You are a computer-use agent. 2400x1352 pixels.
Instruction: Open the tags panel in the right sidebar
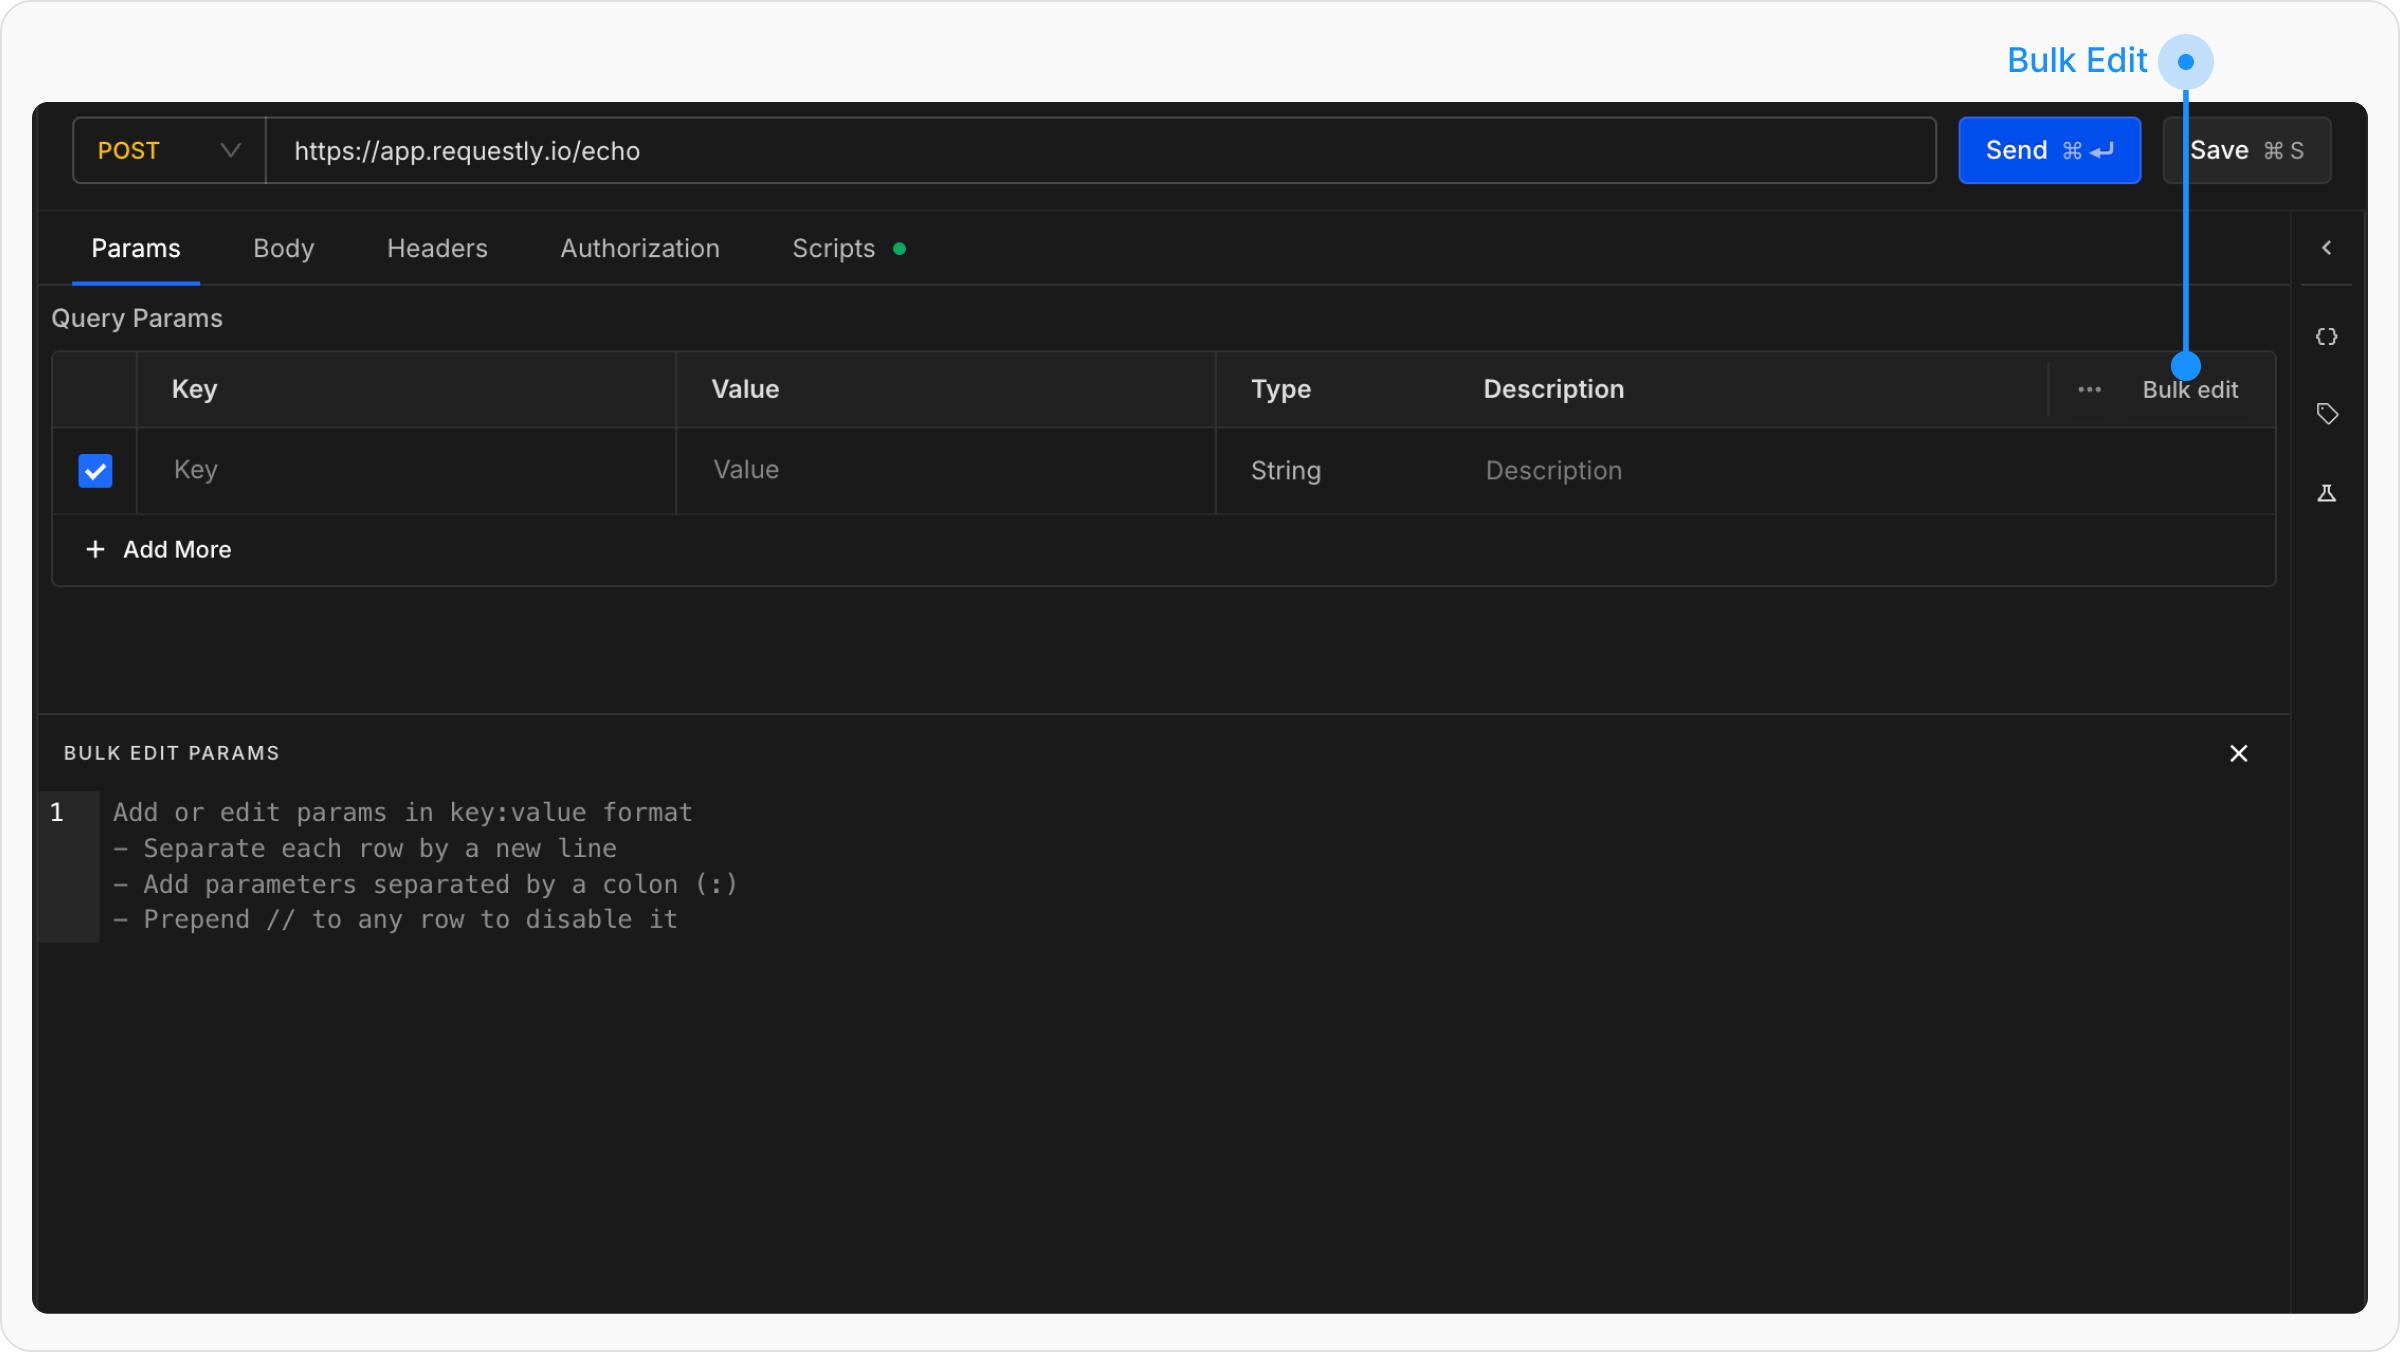coord(2327,413)
